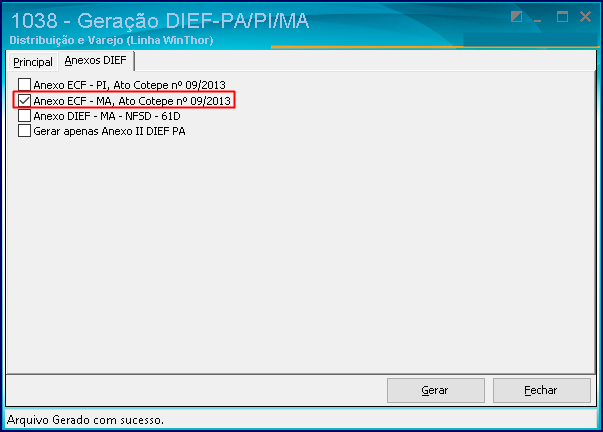The image size is (603, 432).
Task: Check Anexo ECF - PI, Ato Cotepe checkbox
Action: pyautogui.click(x=25, y=85)
